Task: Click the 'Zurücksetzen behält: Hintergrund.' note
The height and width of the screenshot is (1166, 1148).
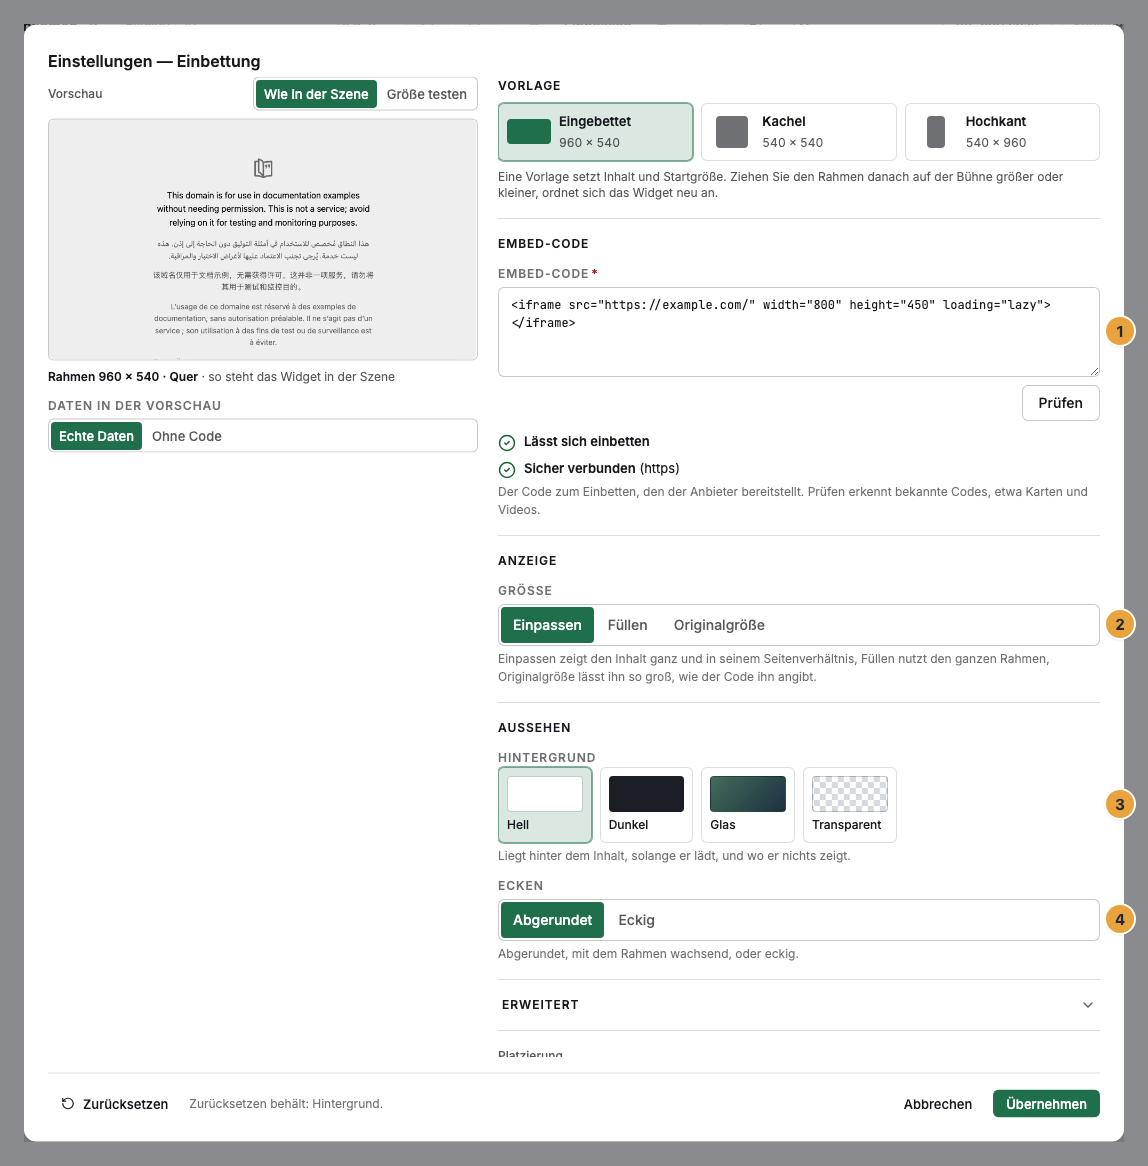Action: tap(286, 1104)
